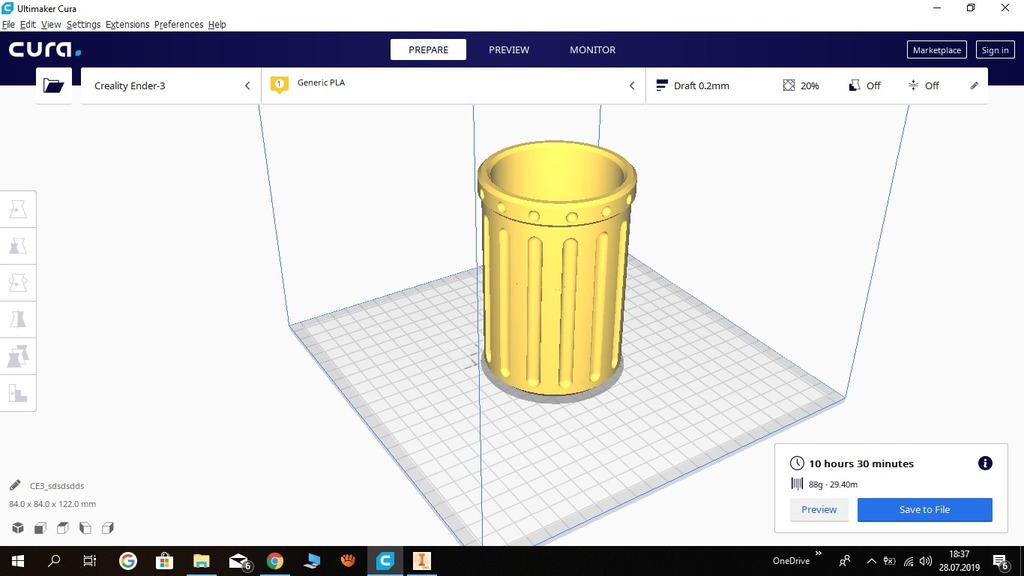Open the Edit menu
1024x576 pixels.
click(27, 24)
